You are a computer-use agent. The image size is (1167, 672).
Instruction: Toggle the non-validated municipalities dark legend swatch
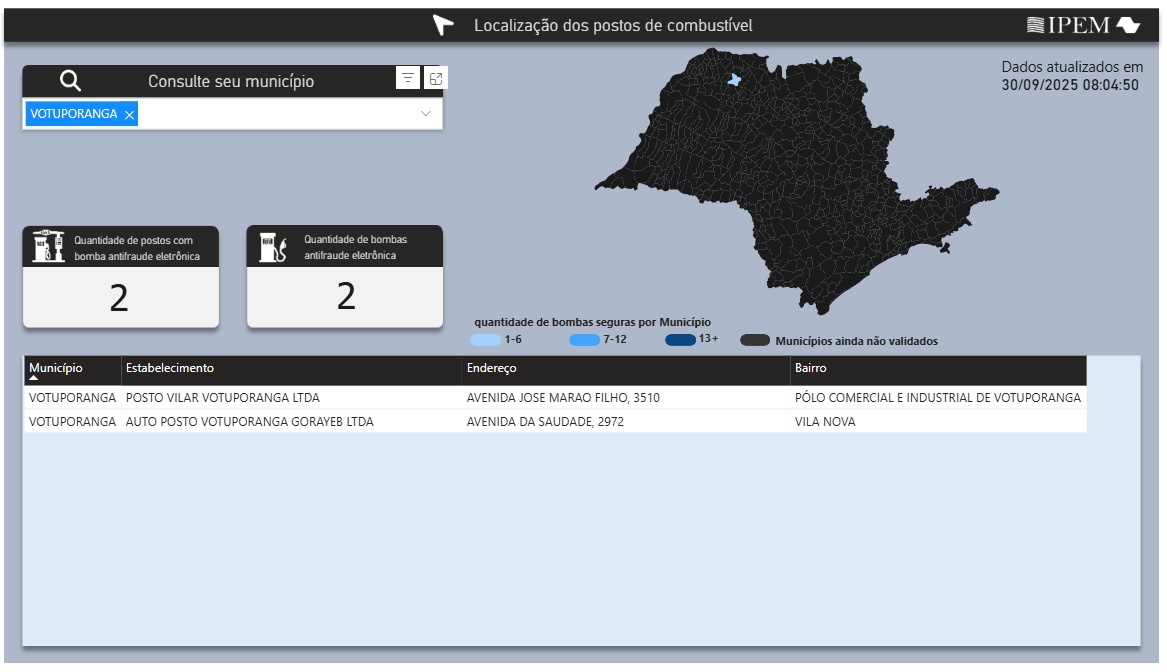755,341
